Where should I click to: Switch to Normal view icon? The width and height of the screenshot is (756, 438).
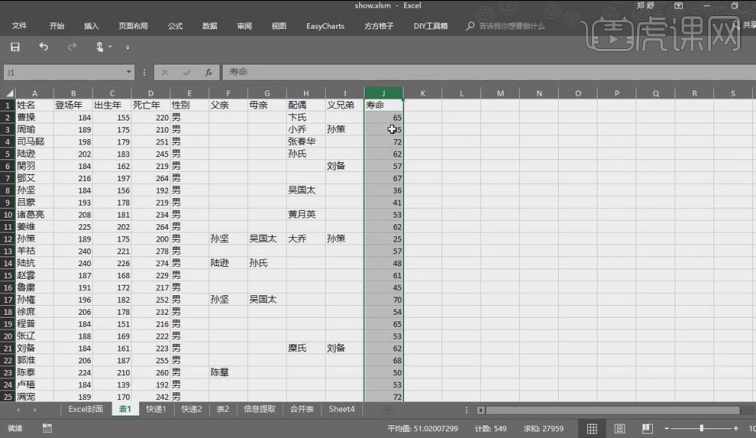(592, 428)
